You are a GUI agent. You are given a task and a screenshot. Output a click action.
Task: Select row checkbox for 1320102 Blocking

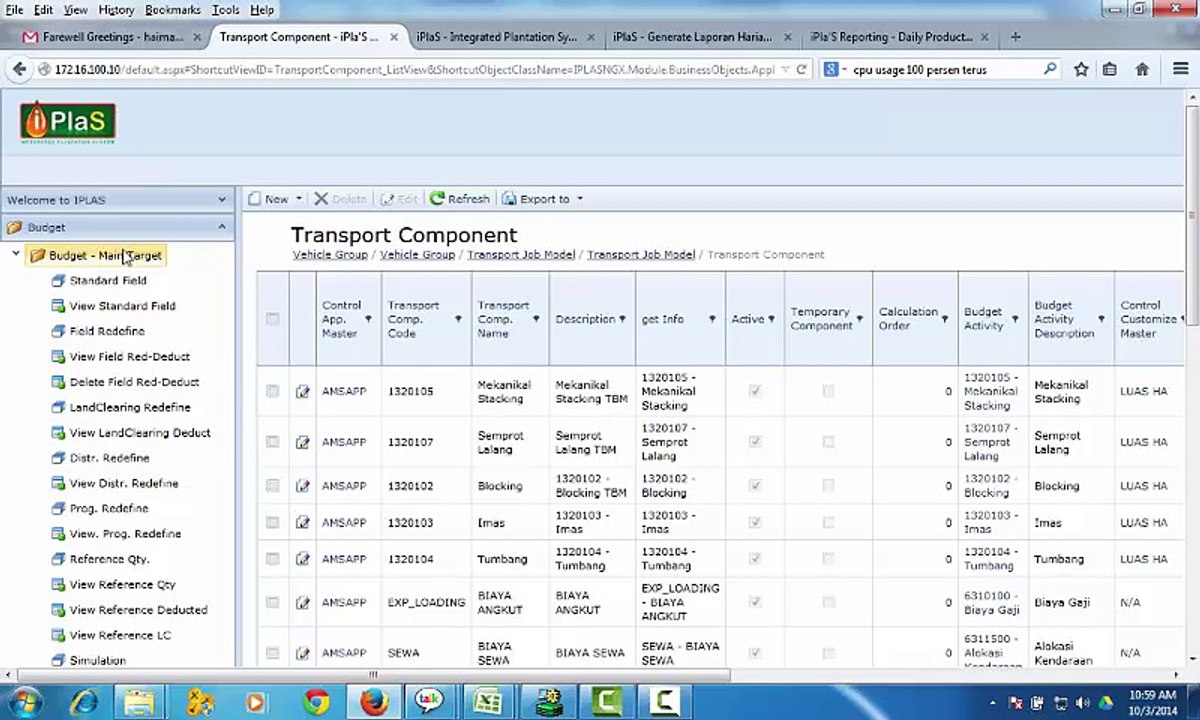(273, 486)
